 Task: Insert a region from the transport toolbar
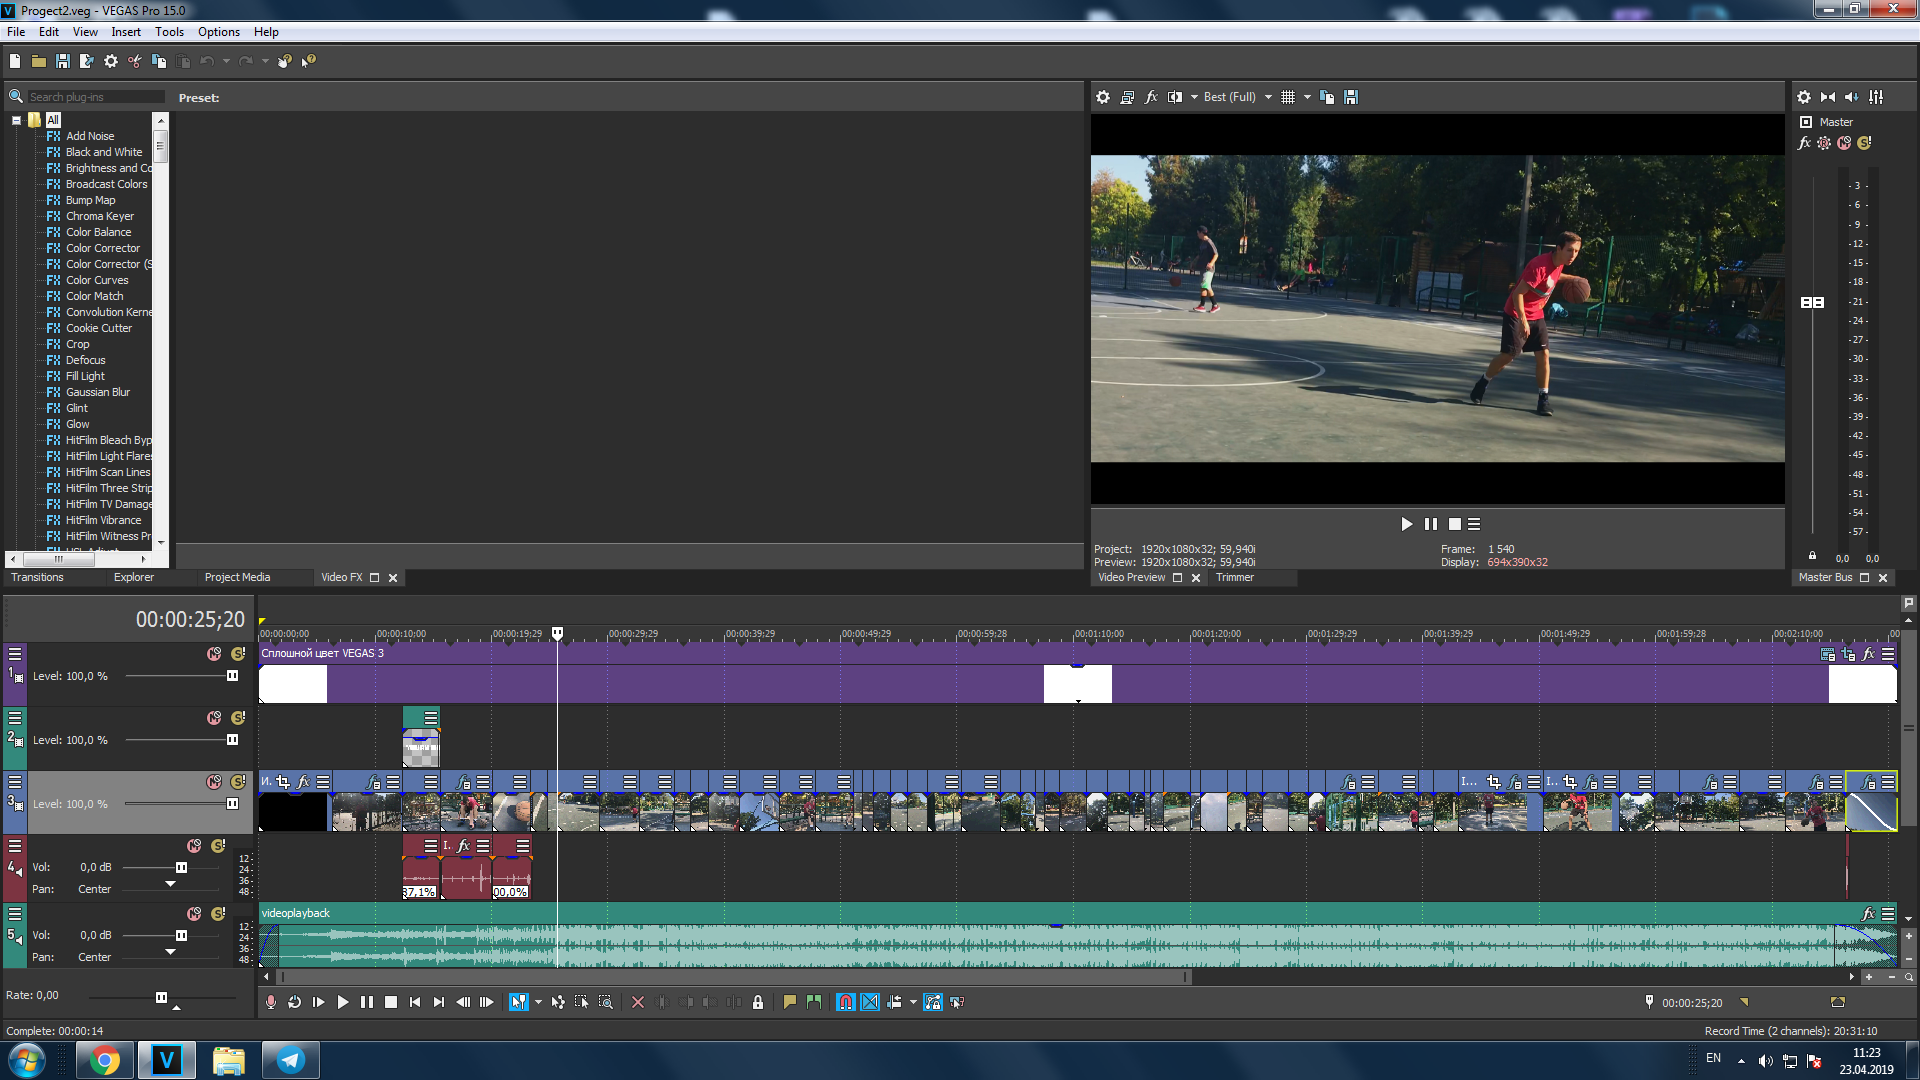pos(814,1002)
